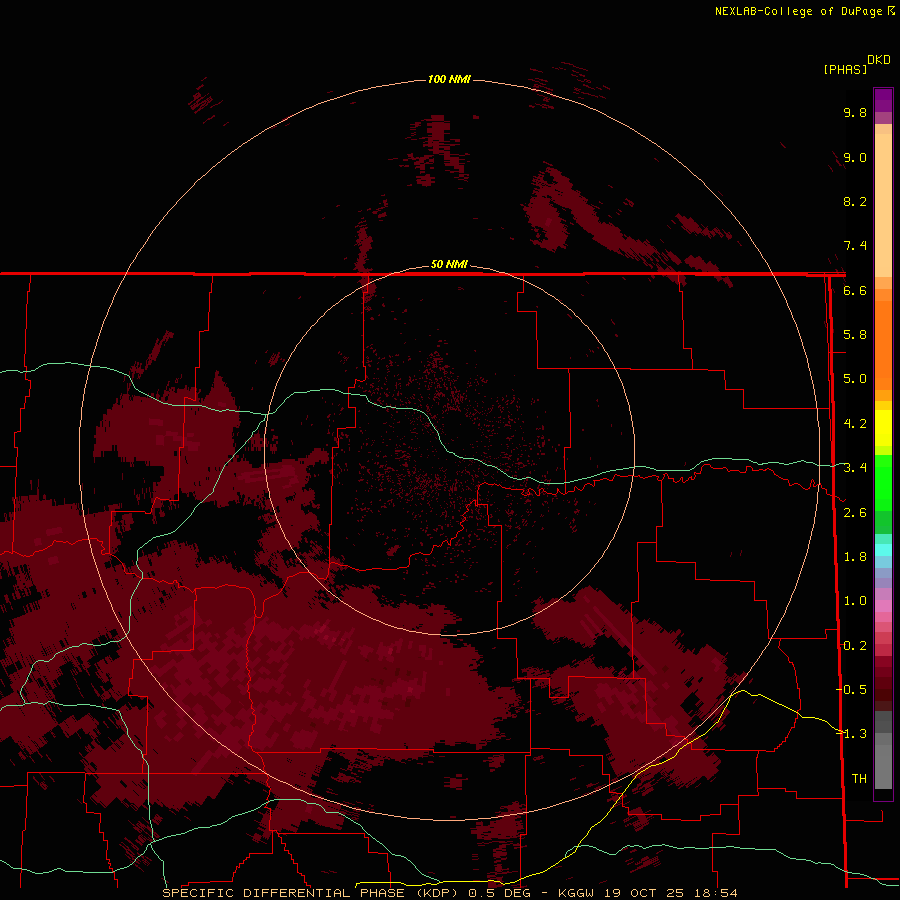Click the DKD label above the color scale

(x=878, y=60)
